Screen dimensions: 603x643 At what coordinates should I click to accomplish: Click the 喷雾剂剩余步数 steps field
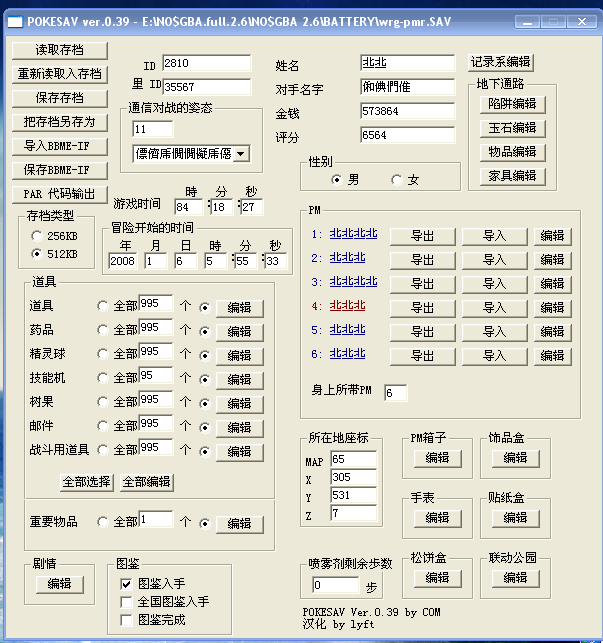[336, 585]
